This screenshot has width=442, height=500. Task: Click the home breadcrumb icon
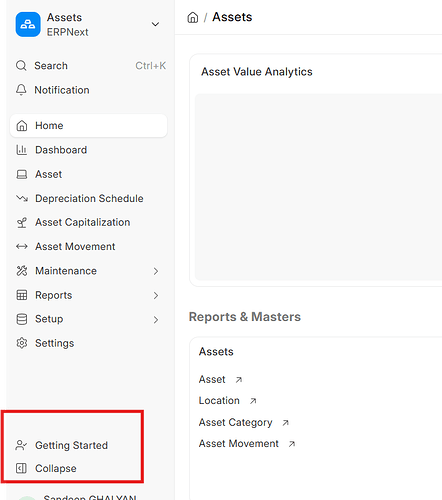193,17
